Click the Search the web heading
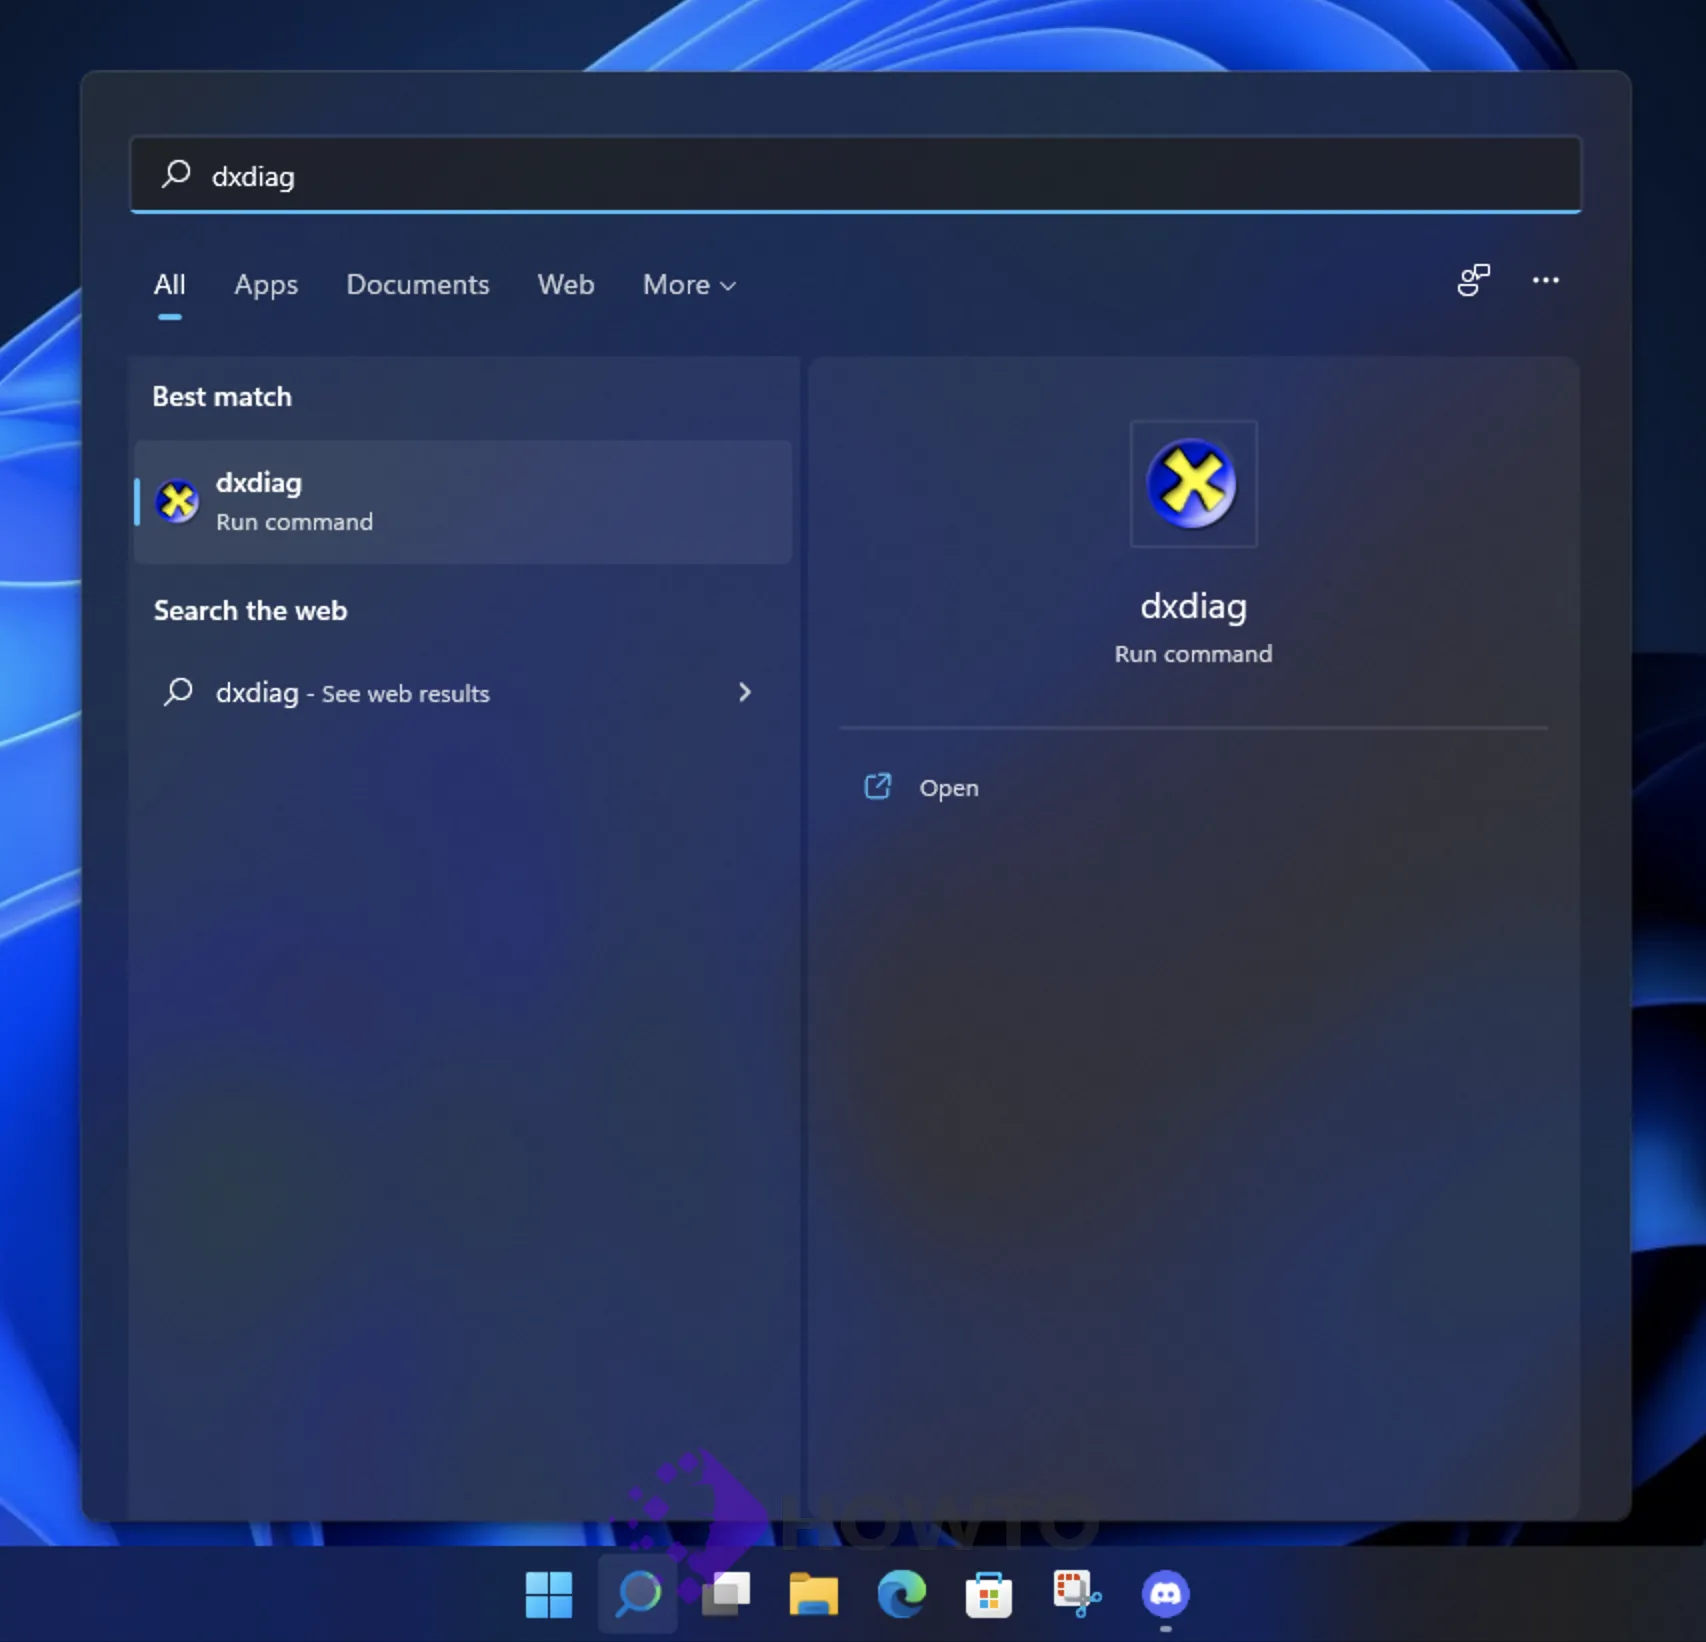 250,611
